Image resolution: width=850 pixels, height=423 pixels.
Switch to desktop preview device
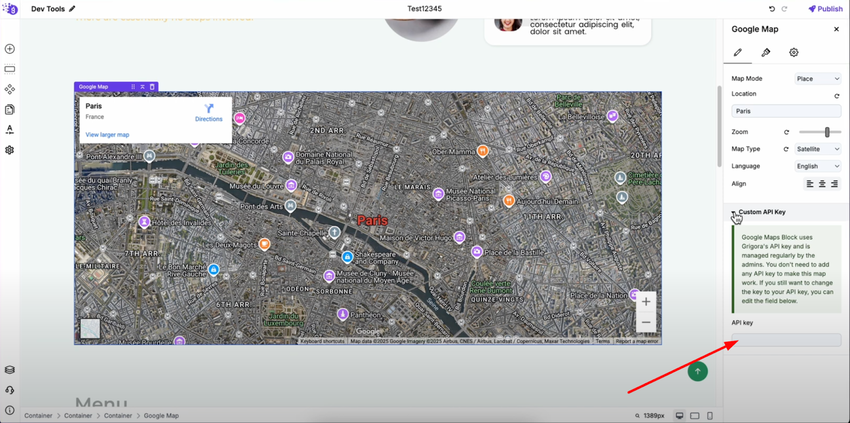(x=679, y=415)
